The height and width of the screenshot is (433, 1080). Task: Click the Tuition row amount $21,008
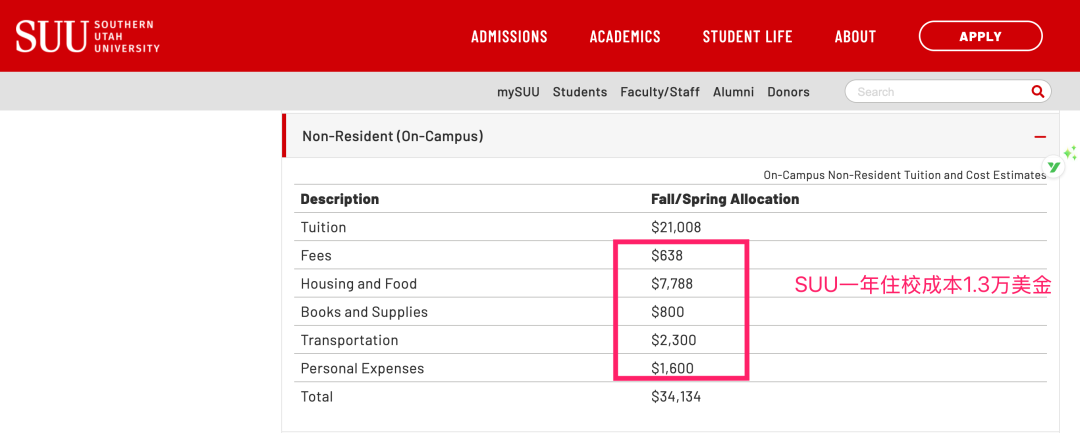click(x=676, y=227)
